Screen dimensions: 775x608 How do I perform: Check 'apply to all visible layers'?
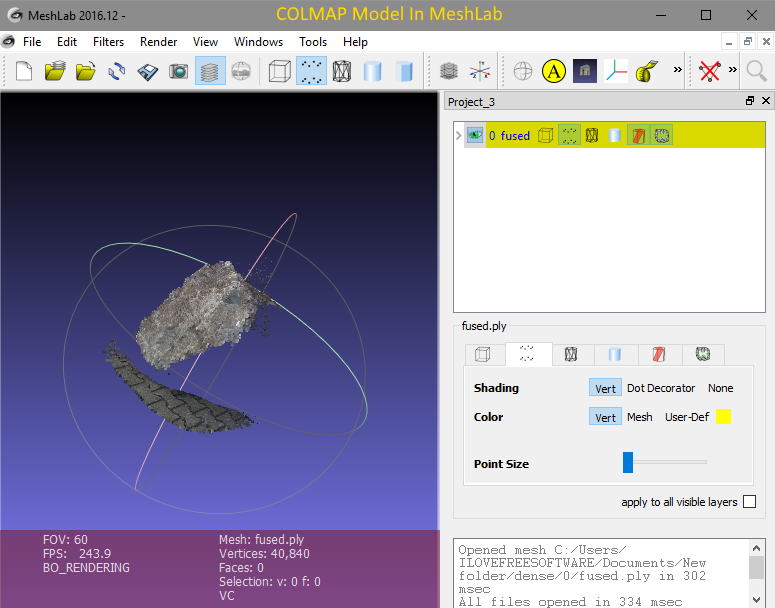[749, 502]
